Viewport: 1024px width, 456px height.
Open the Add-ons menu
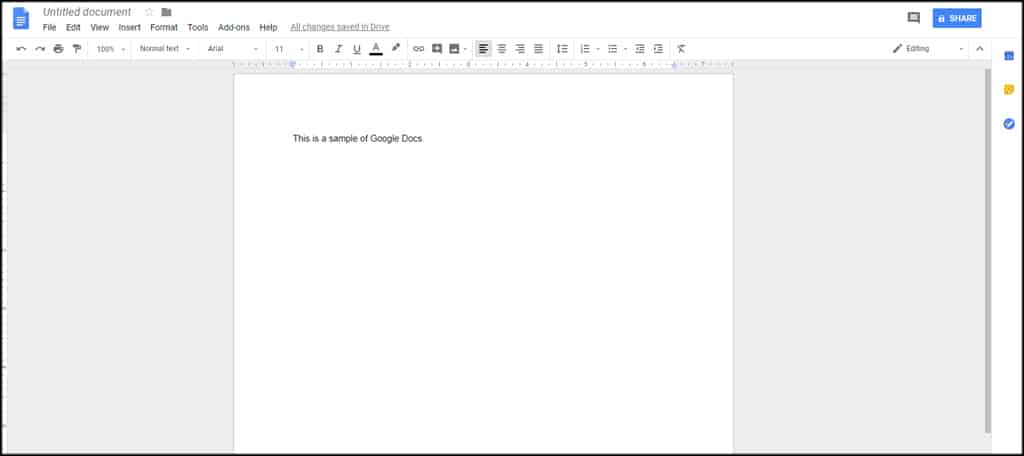pyautogui.click(x=234, y=27)
